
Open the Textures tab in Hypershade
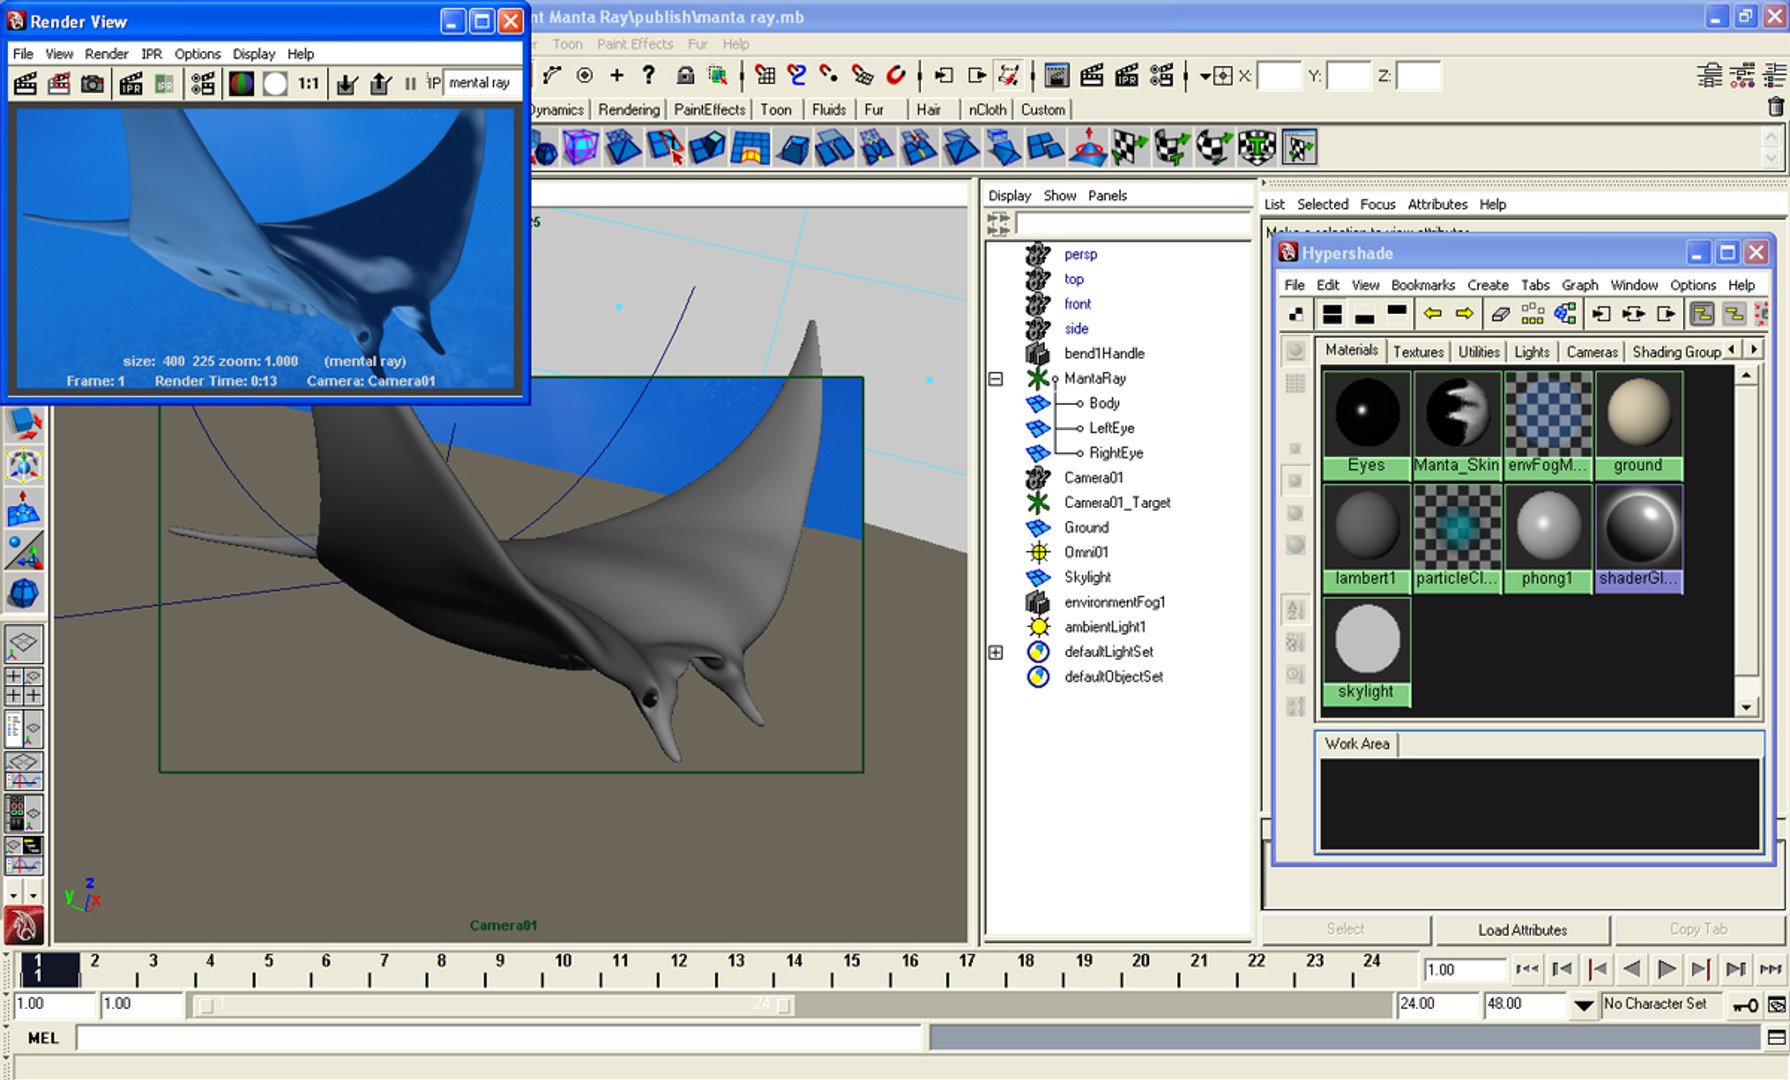1418,352
